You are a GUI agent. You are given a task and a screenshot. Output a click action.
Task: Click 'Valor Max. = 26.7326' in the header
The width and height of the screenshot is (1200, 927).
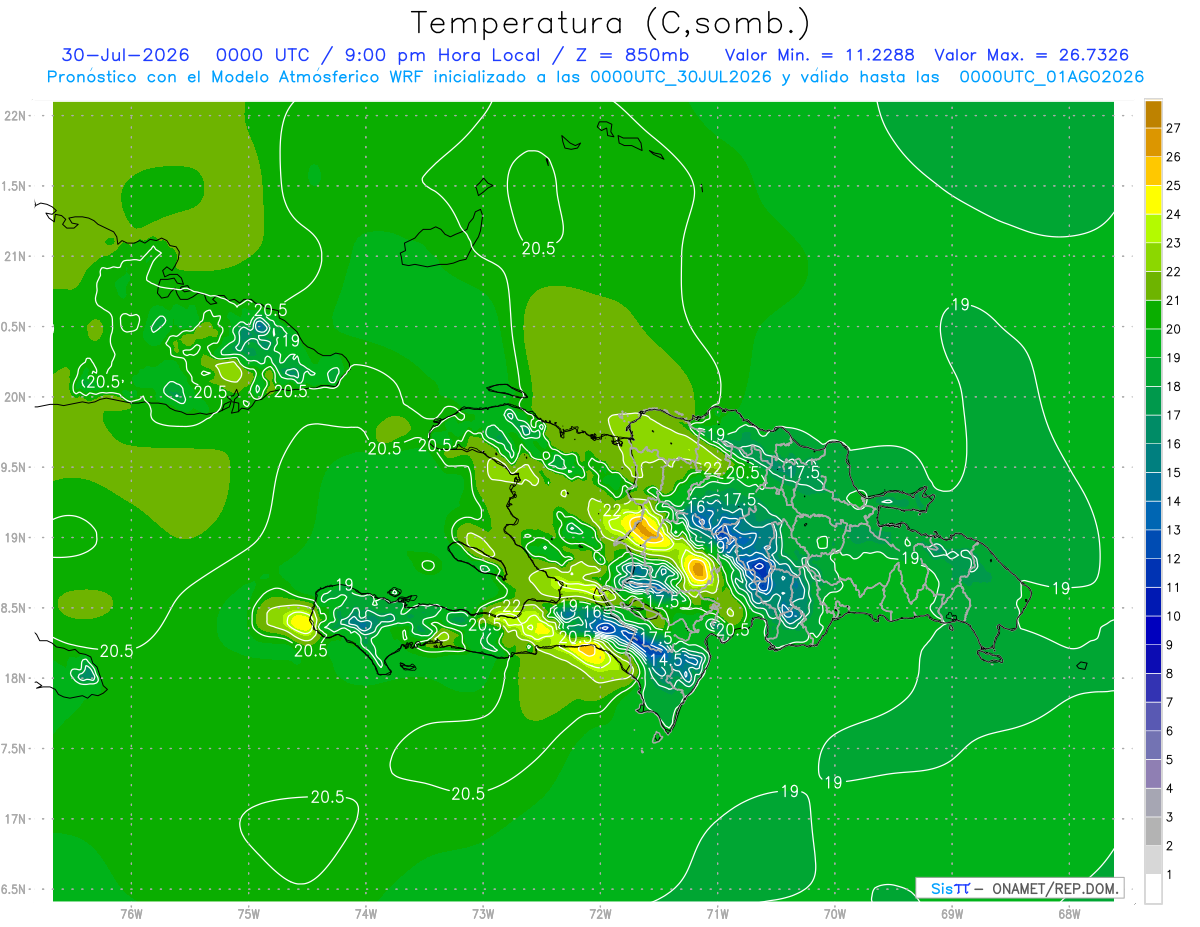pyautogui.click(x=1031, y=55)
